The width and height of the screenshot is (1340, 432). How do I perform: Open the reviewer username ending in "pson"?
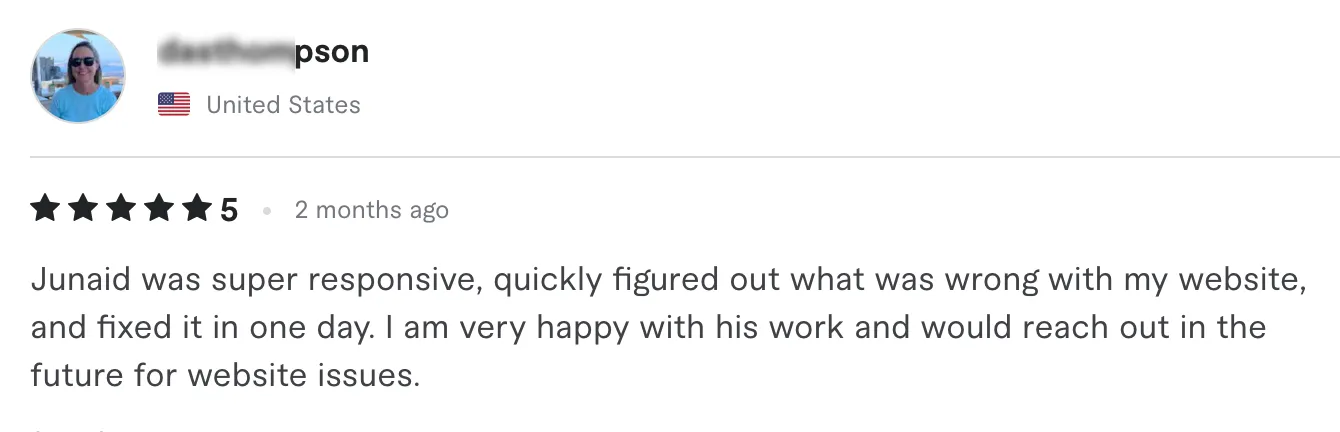coord(264,52)
